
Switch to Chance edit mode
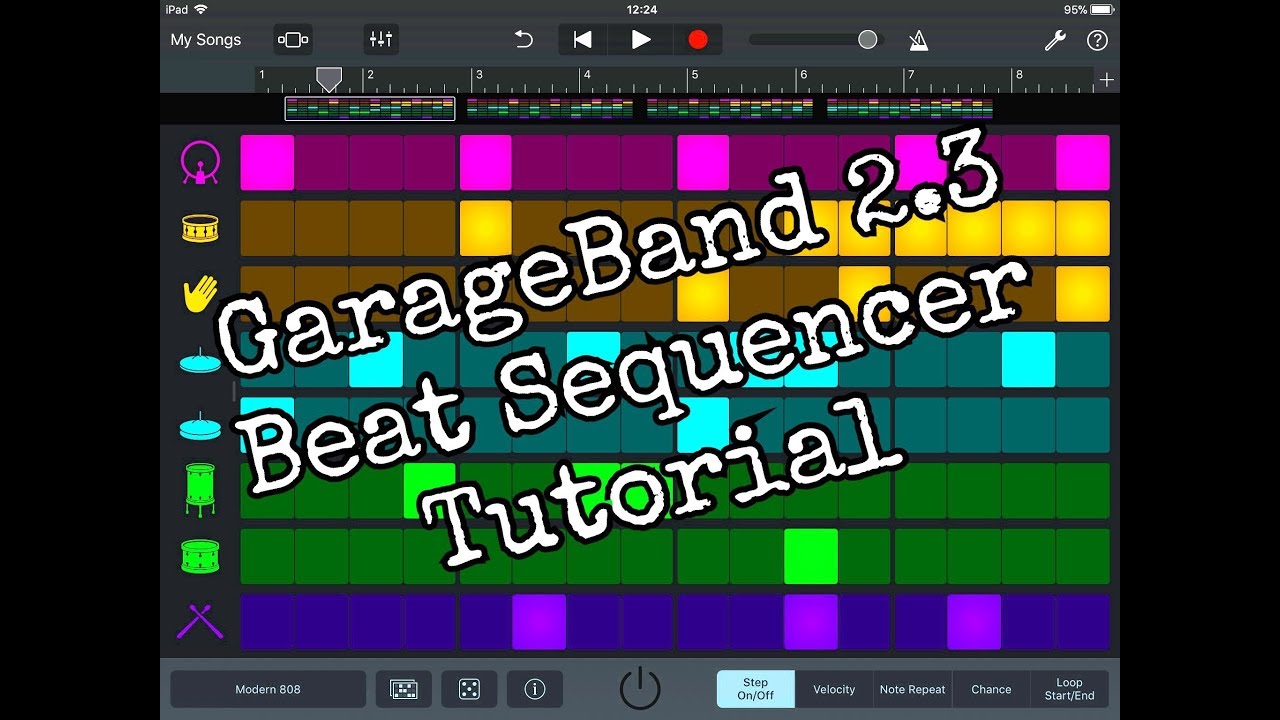pos(991,689)
